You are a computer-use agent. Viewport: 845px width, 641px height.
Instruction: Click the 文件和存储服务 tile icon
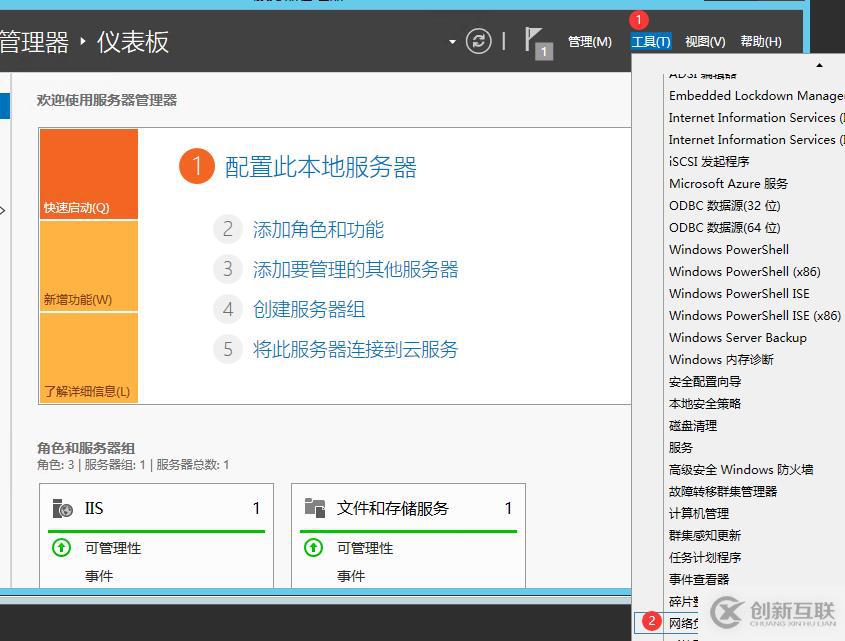point(313,508)
